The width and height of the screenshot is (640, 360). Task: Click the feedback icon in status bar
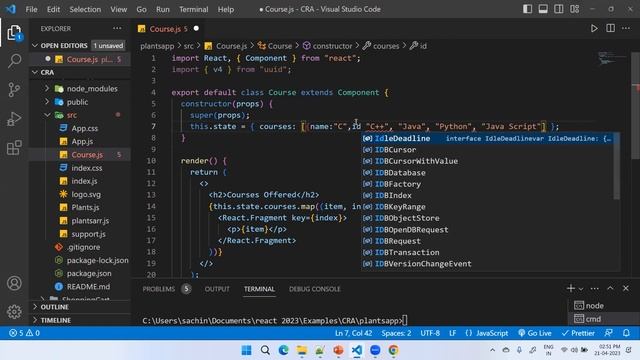click(x=609, y=333)
